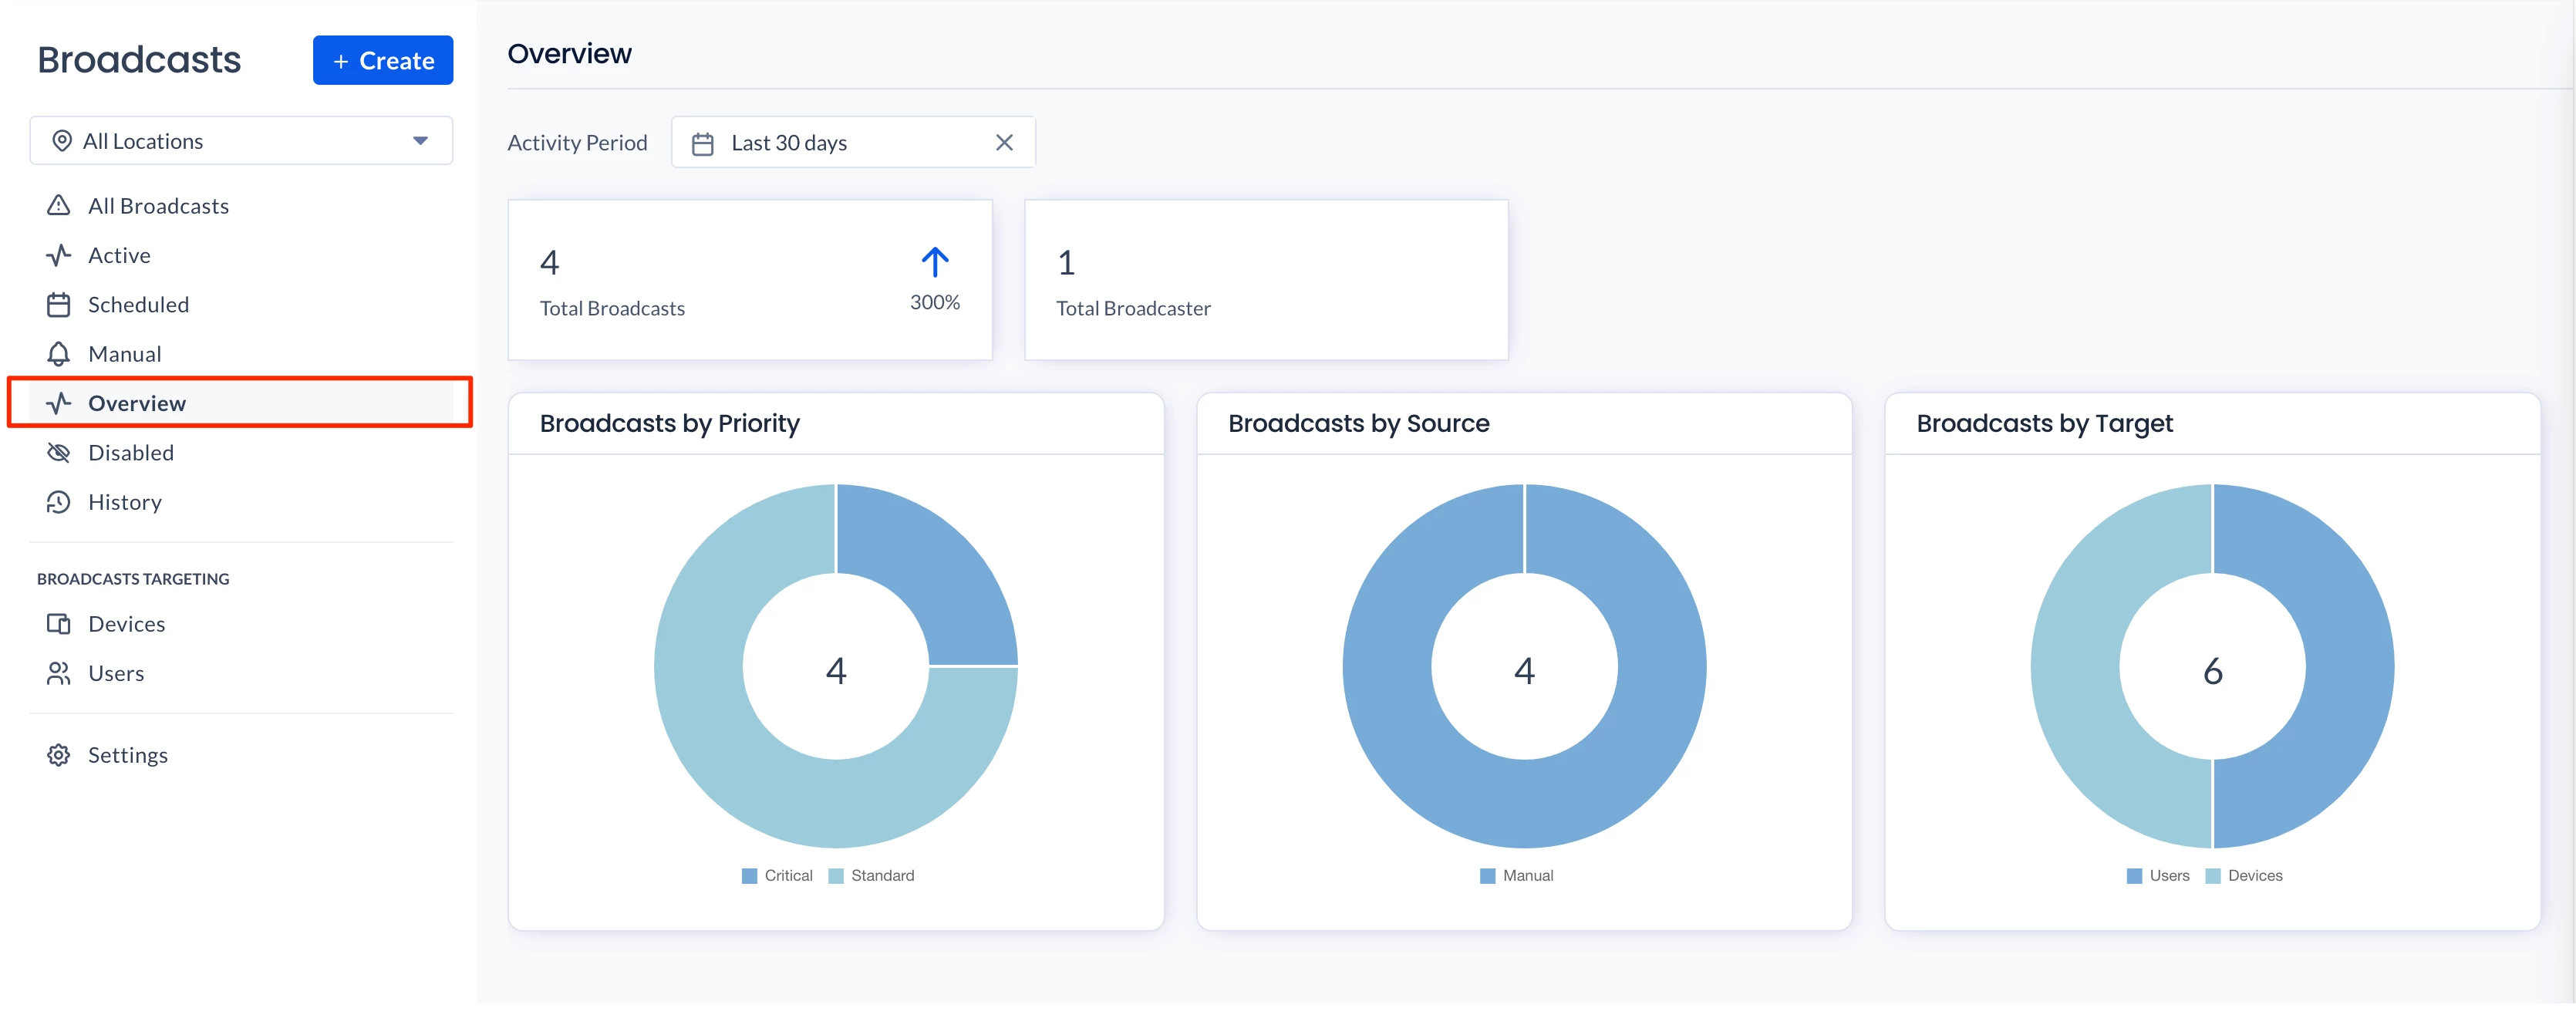Image resolution: width=2576 pixels, height=1035 pixels.
Task: Go to the Scheduled broadcasts list
Action: click(x=138, y=305)
